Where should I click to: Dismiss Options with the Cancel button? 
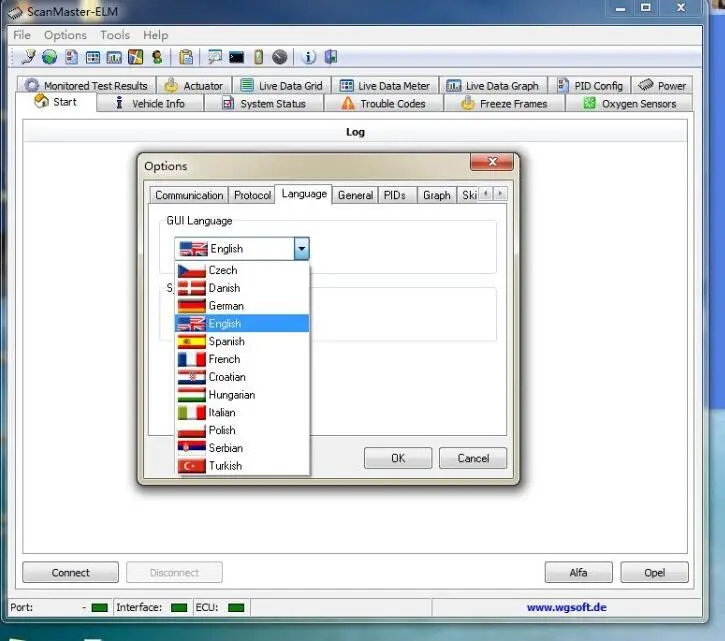coord(473,458)
